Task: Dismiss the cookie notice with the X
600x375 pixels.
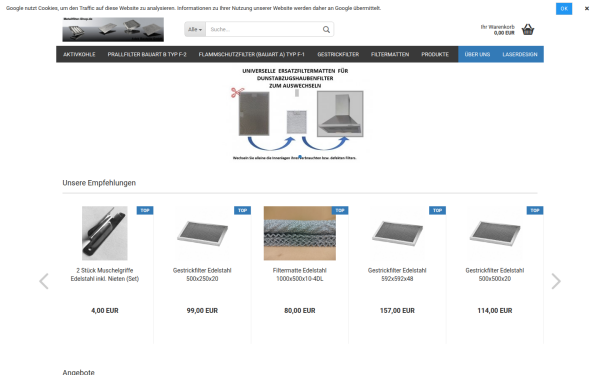Action: (587, 8)
